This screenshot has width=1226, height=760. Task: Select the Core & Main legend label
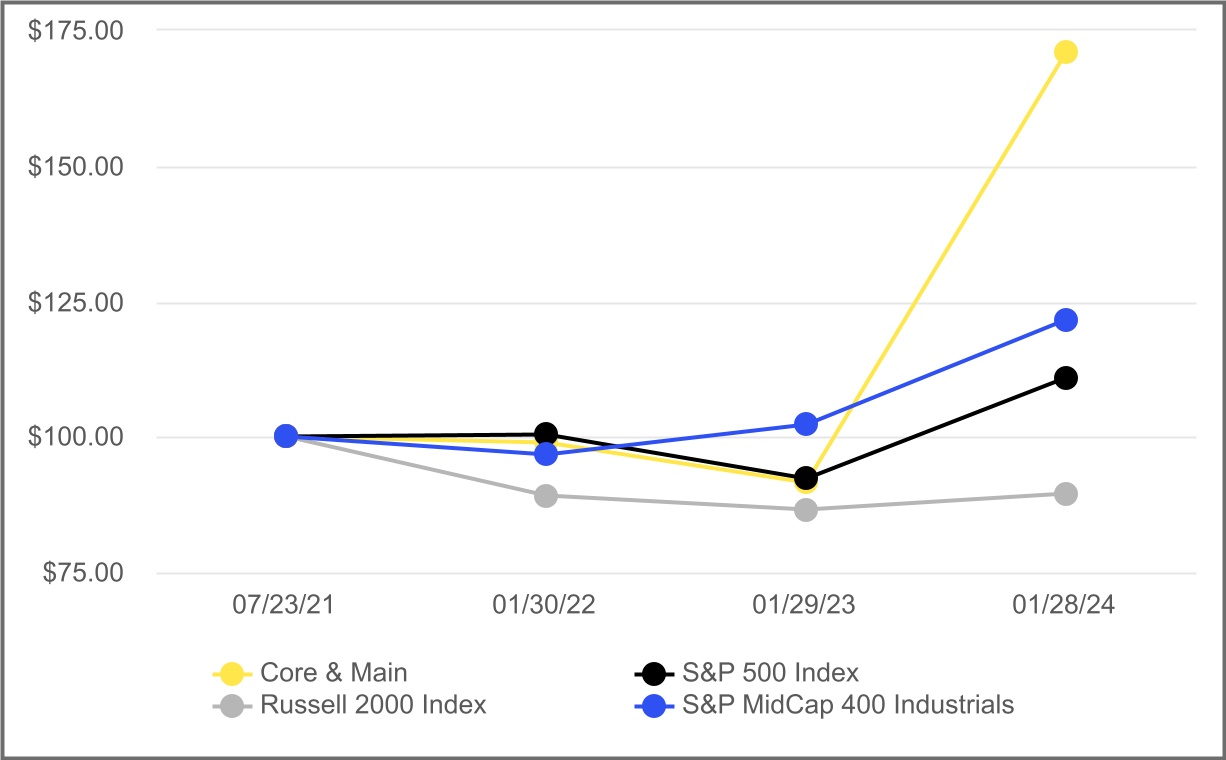[x=333, y=673]
